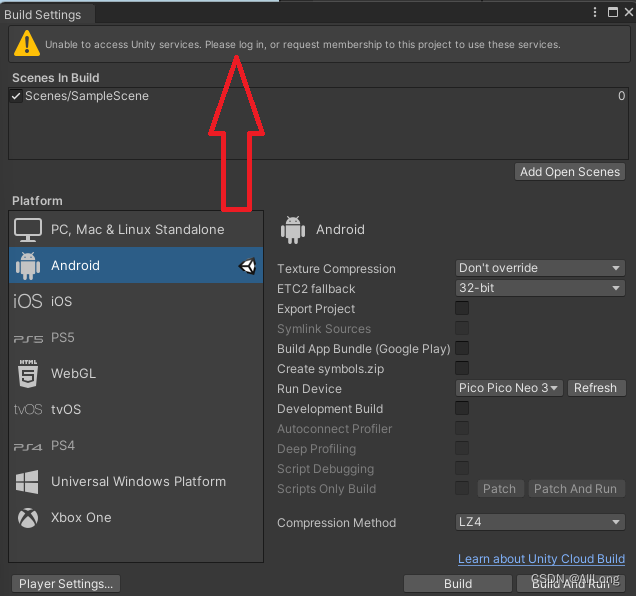Enable the Development Build checkbox
Viewport: 636px width, 596px height.
pos(462,408)
